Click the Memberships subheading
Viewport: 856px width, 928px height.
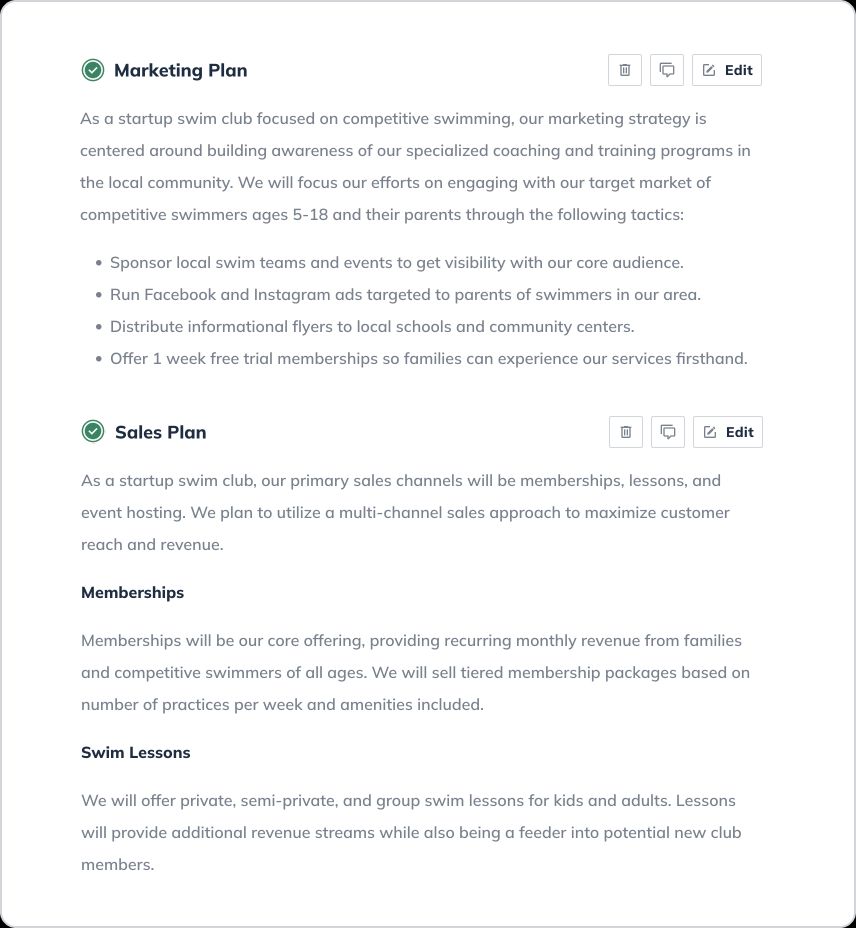pos(132,592)
